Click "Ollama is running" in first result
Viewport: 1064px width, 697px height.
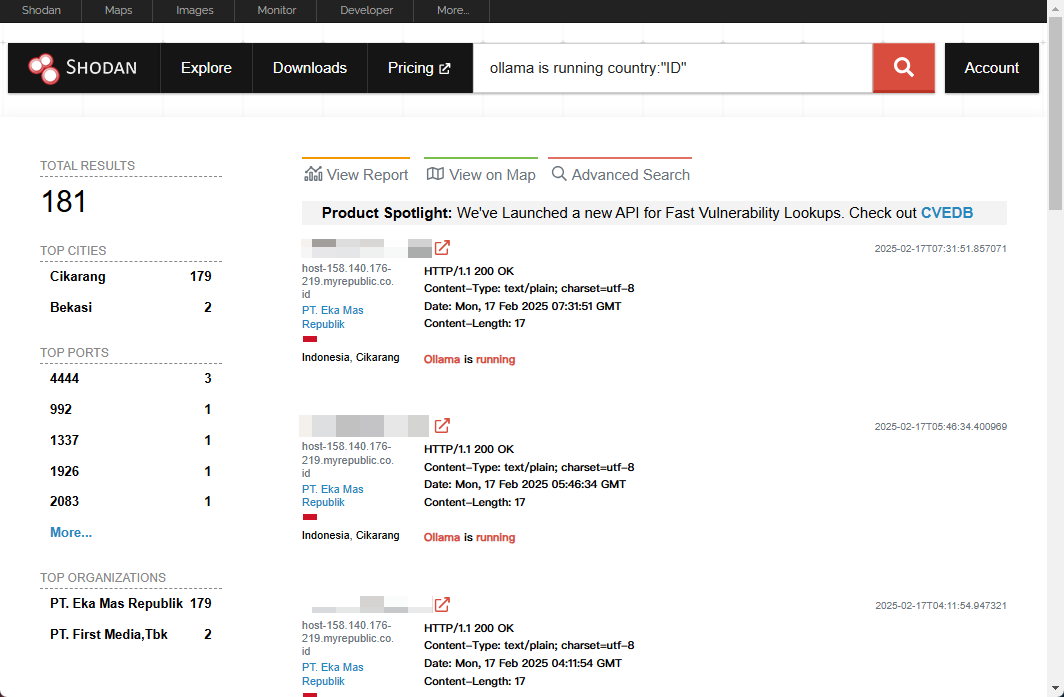[x=470, y=359]
